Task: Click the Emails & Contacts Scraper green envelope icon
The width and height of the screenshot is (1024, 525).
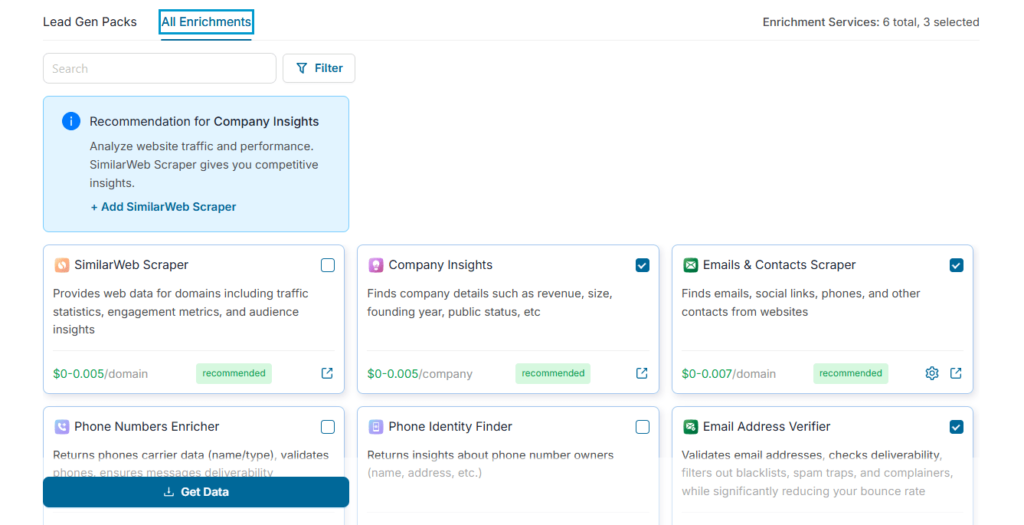Action: click(x=690, y=265)
